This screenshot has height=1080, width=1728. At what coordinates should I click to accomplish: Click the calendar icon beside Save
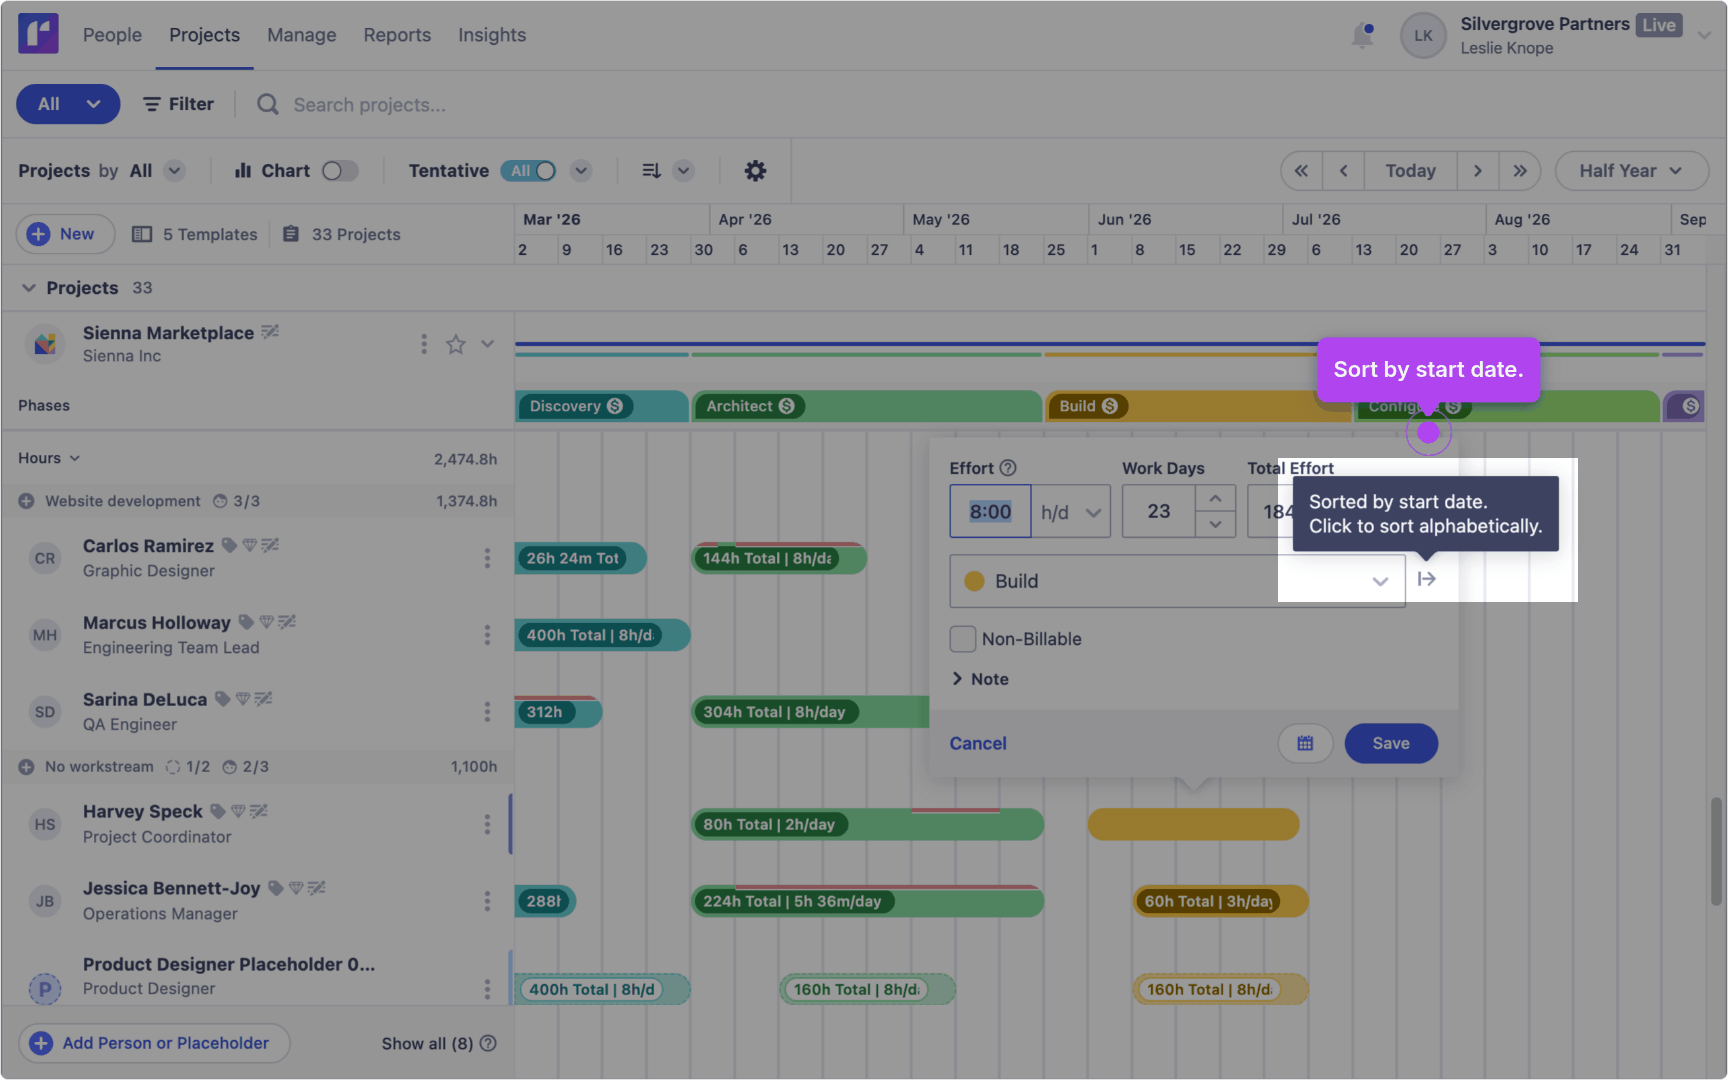1305,743
